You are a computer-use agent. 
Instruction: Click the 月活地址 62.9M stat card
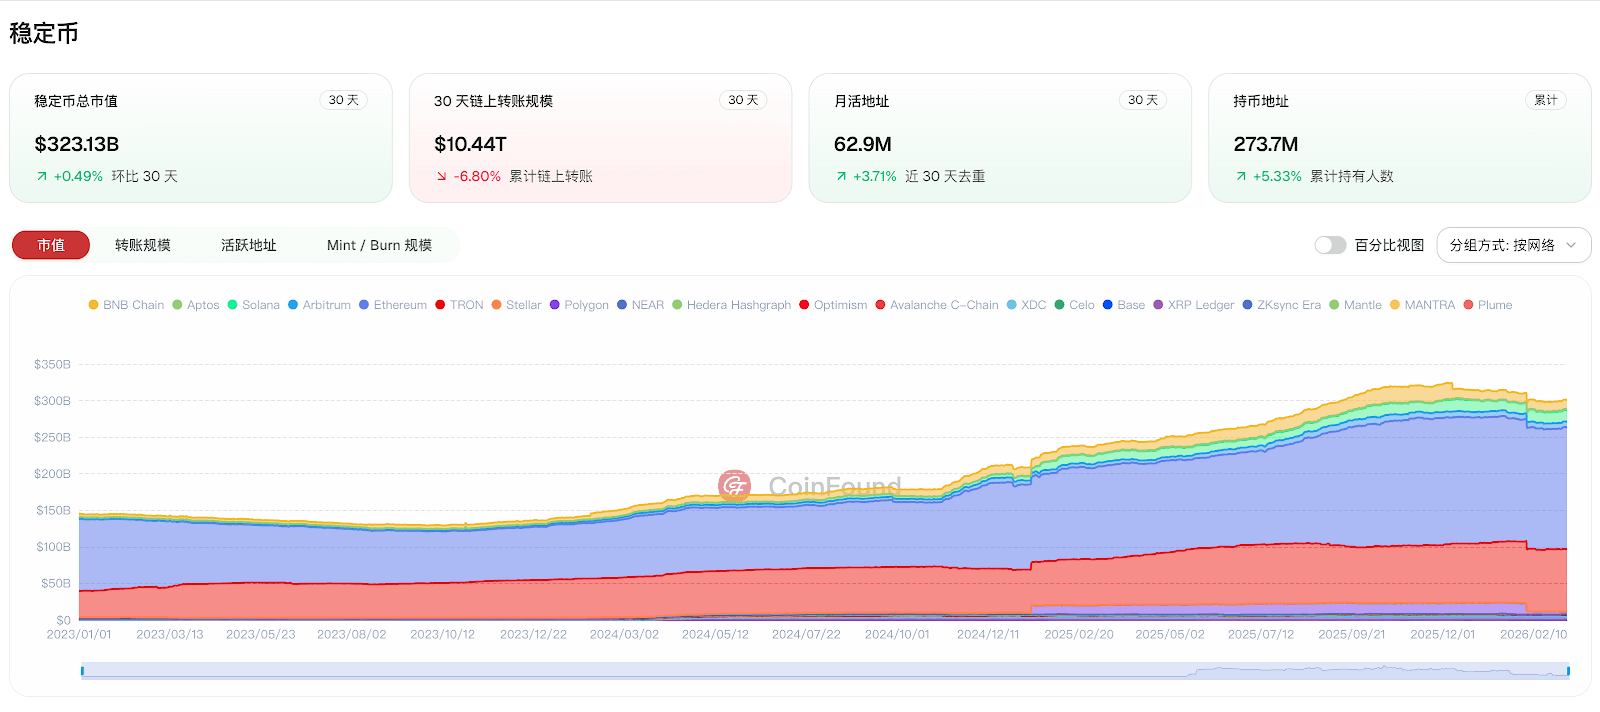999,138
